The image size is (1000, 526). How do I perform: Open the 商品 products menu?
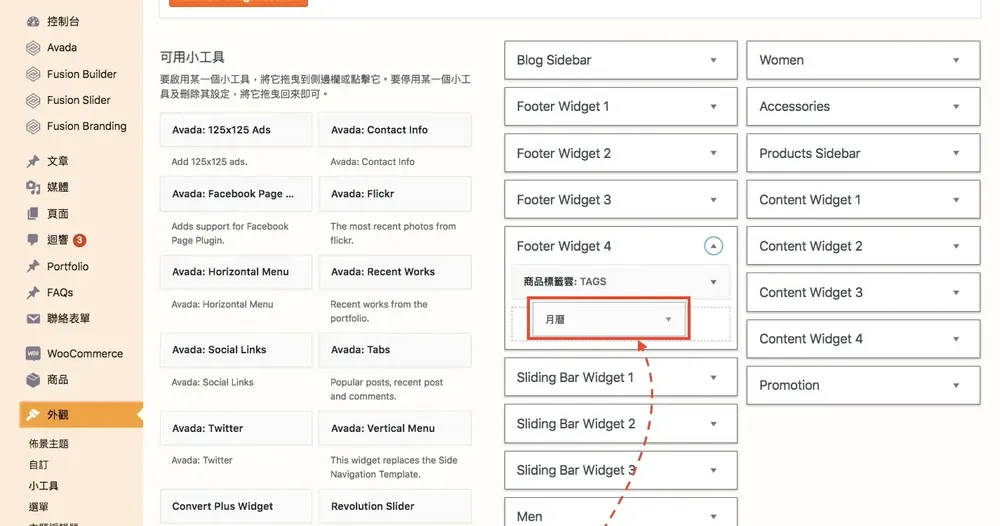click(x=57, y=380)
